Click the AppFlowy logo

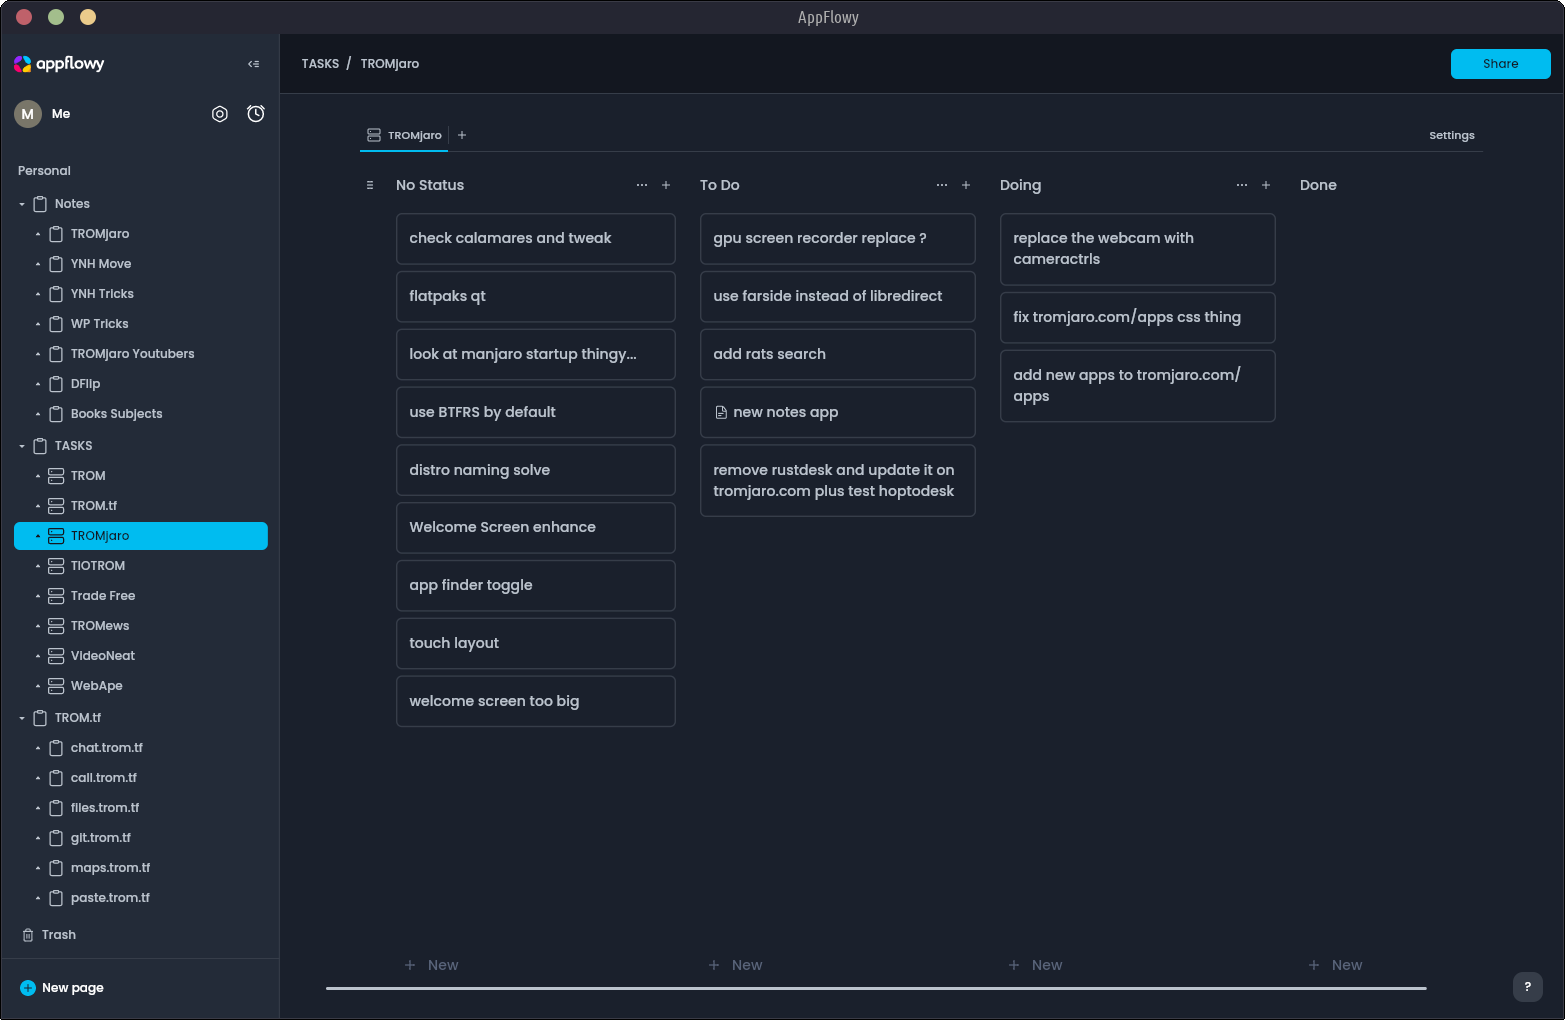tap(59, 64)
